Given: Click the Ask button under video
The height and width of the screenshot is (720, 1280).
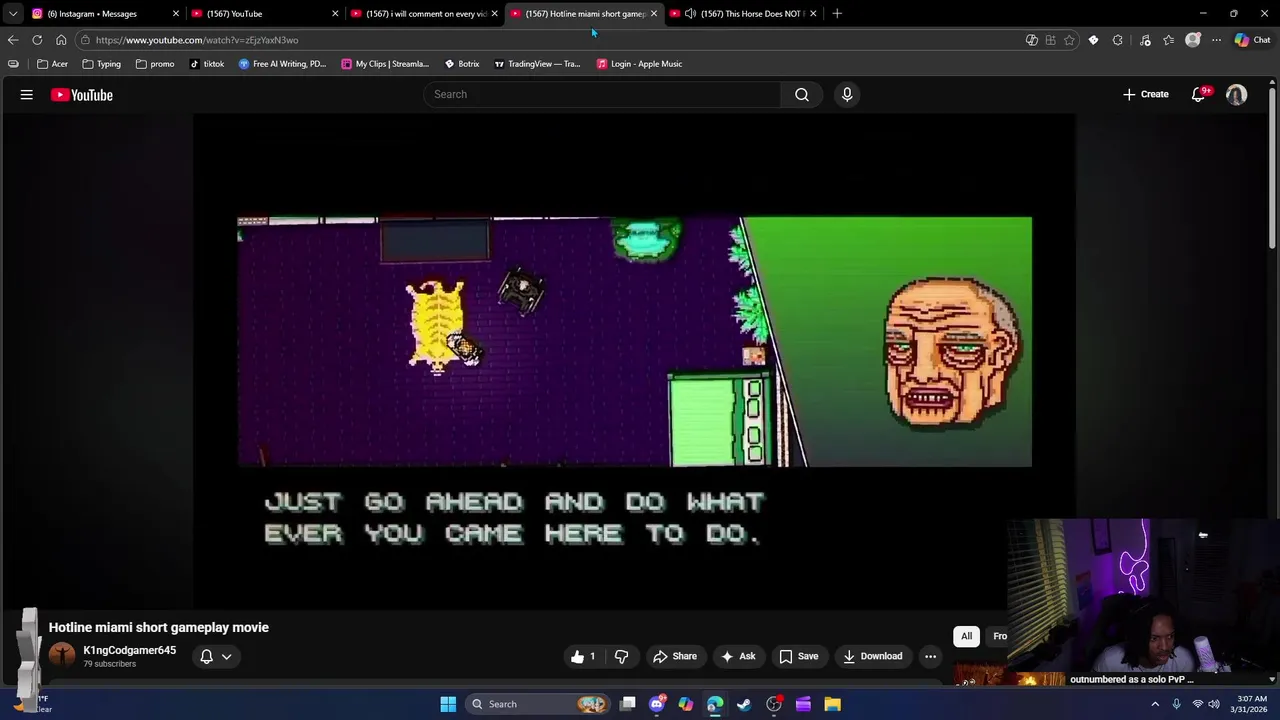Looking at the screenshot, I should tap(738, 656).
